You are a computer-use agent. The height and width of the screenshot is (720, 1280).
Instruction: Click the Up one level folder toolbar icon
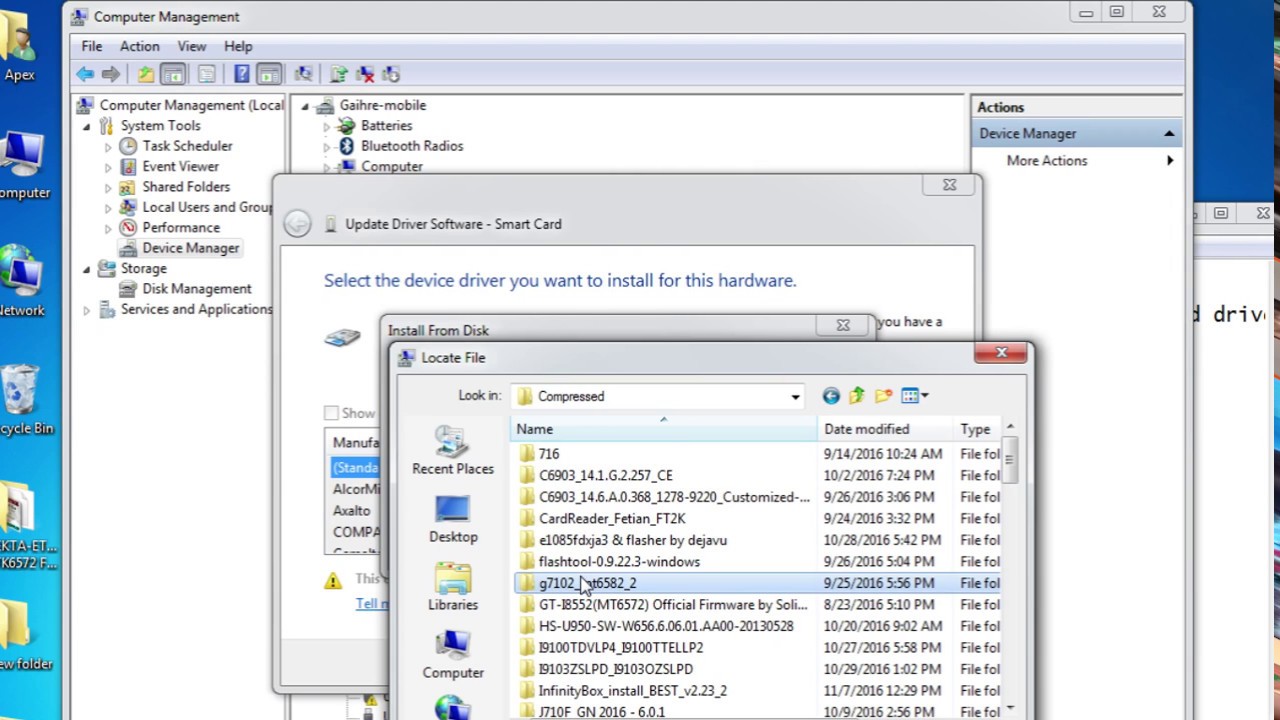146,74
